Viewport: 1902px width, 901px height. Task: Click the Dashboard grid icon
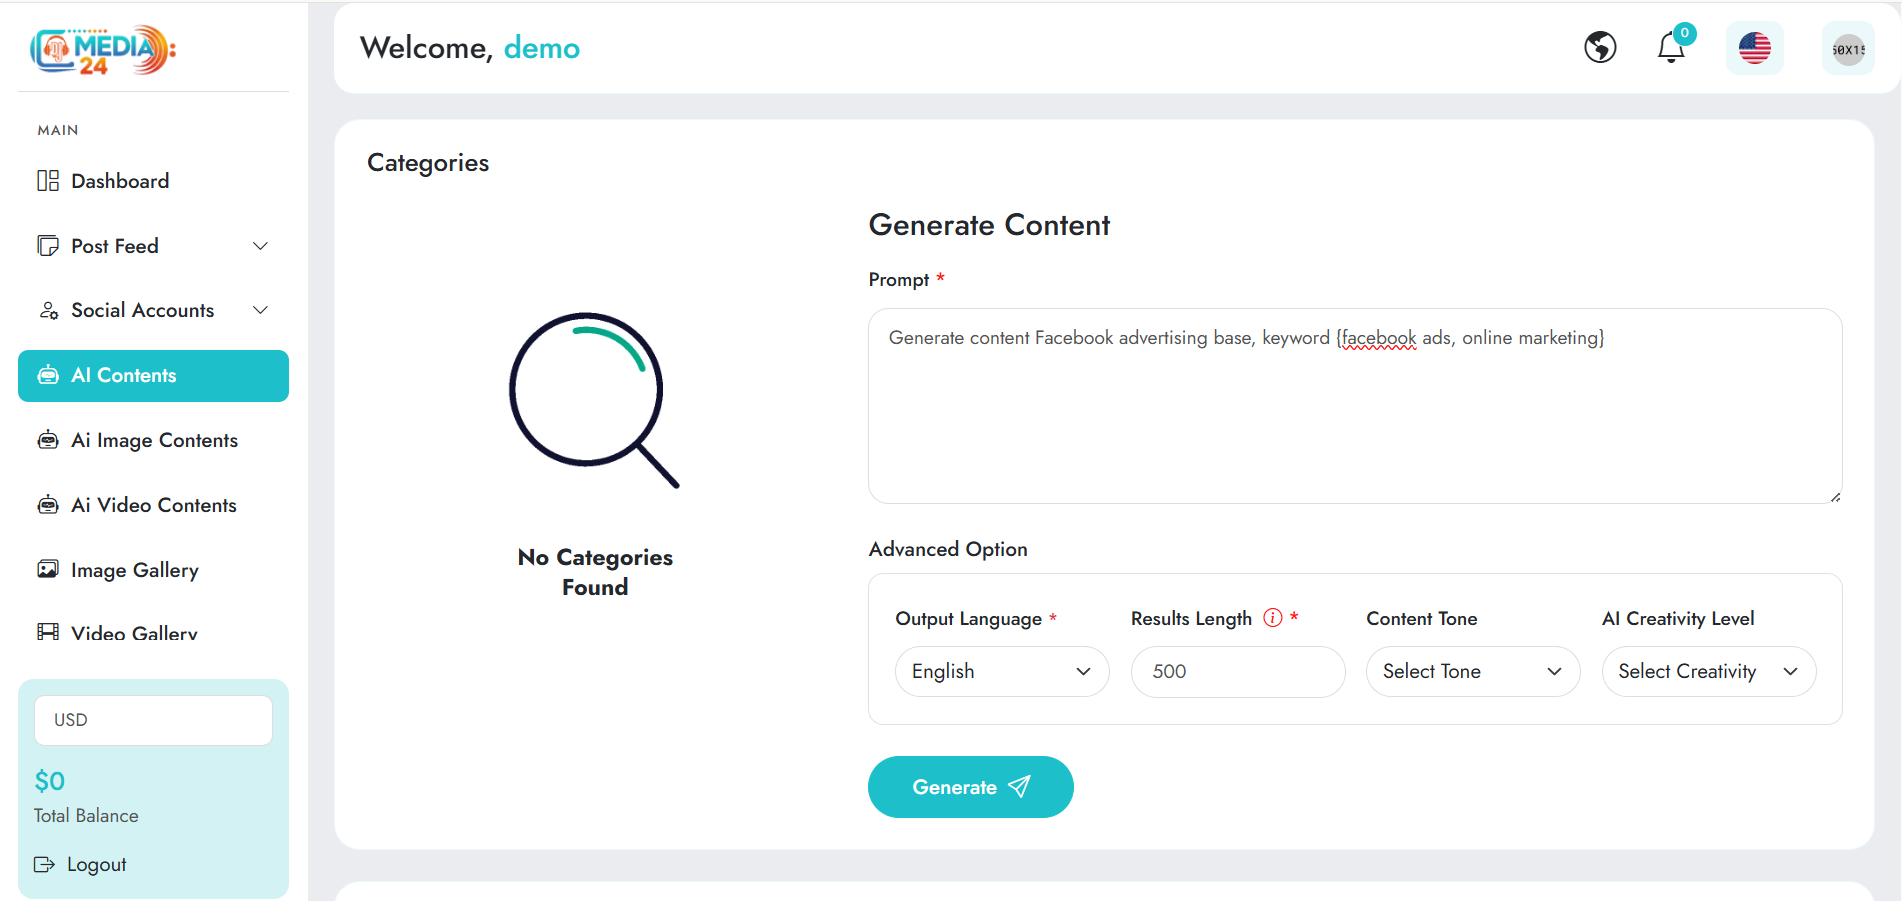[48, 181]
